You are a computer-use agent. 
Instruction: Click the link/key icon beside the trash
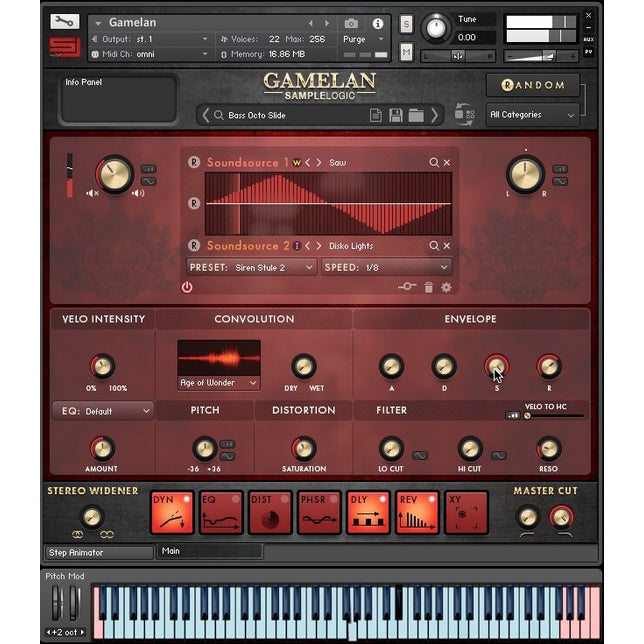pos(407,286)
